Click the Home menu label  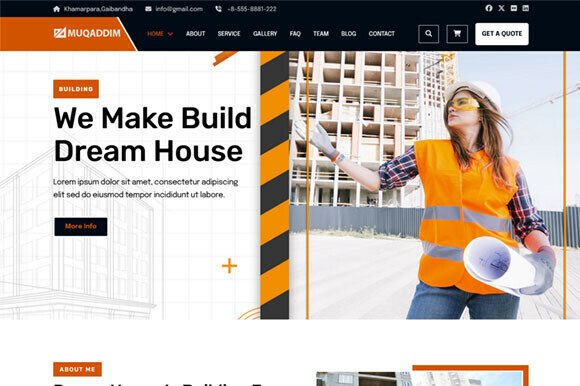[x=155, y=34]
